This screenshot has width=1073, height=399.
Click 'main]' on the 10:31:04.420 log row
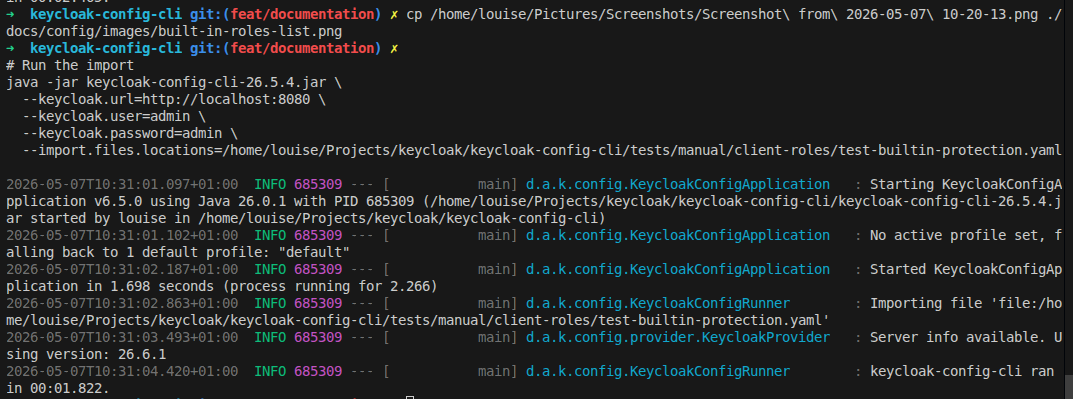click(x=497, y=371)
